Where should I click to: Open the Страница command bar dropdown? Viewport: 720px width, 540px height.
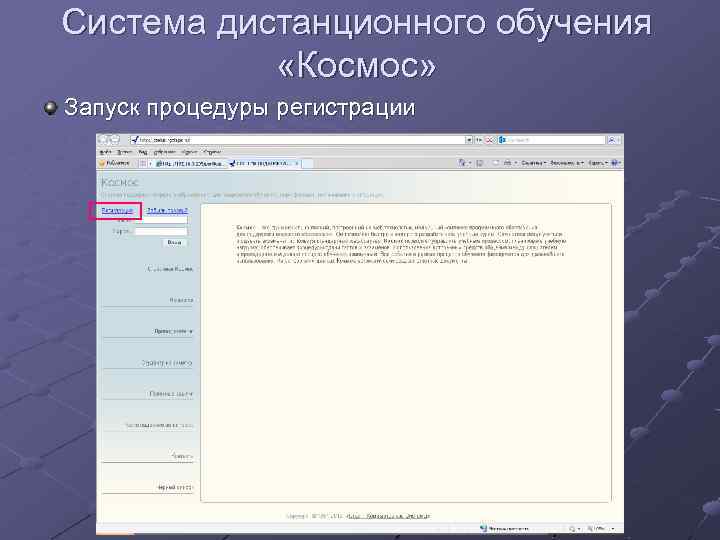tap(534, 163)
